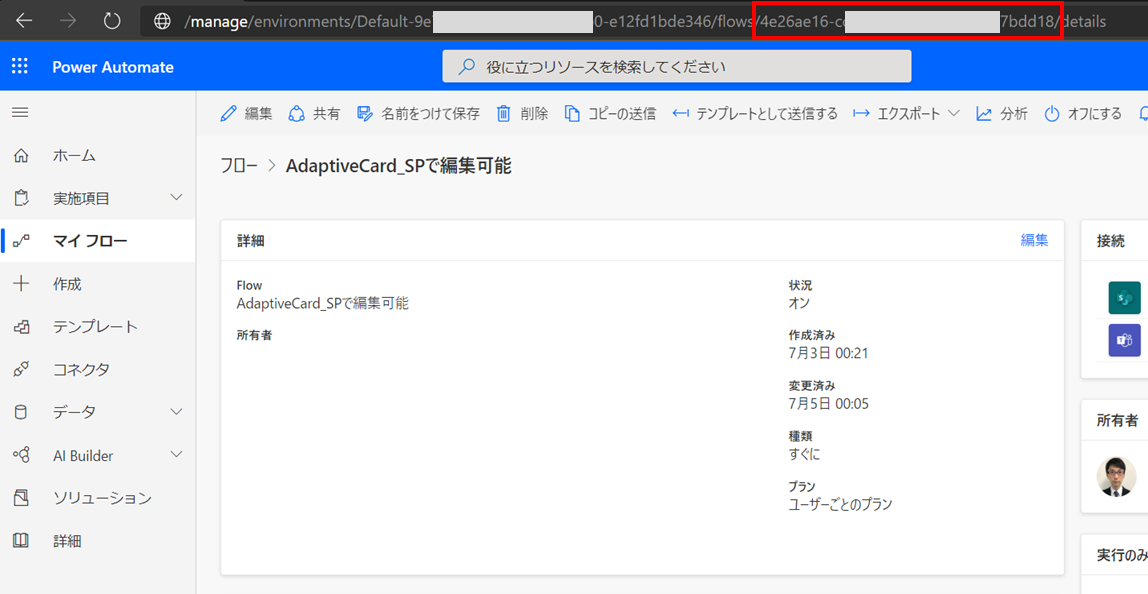Screen dimensions: 1148x594
Task: Click the export arrow icon
Action: click(861, 114)
